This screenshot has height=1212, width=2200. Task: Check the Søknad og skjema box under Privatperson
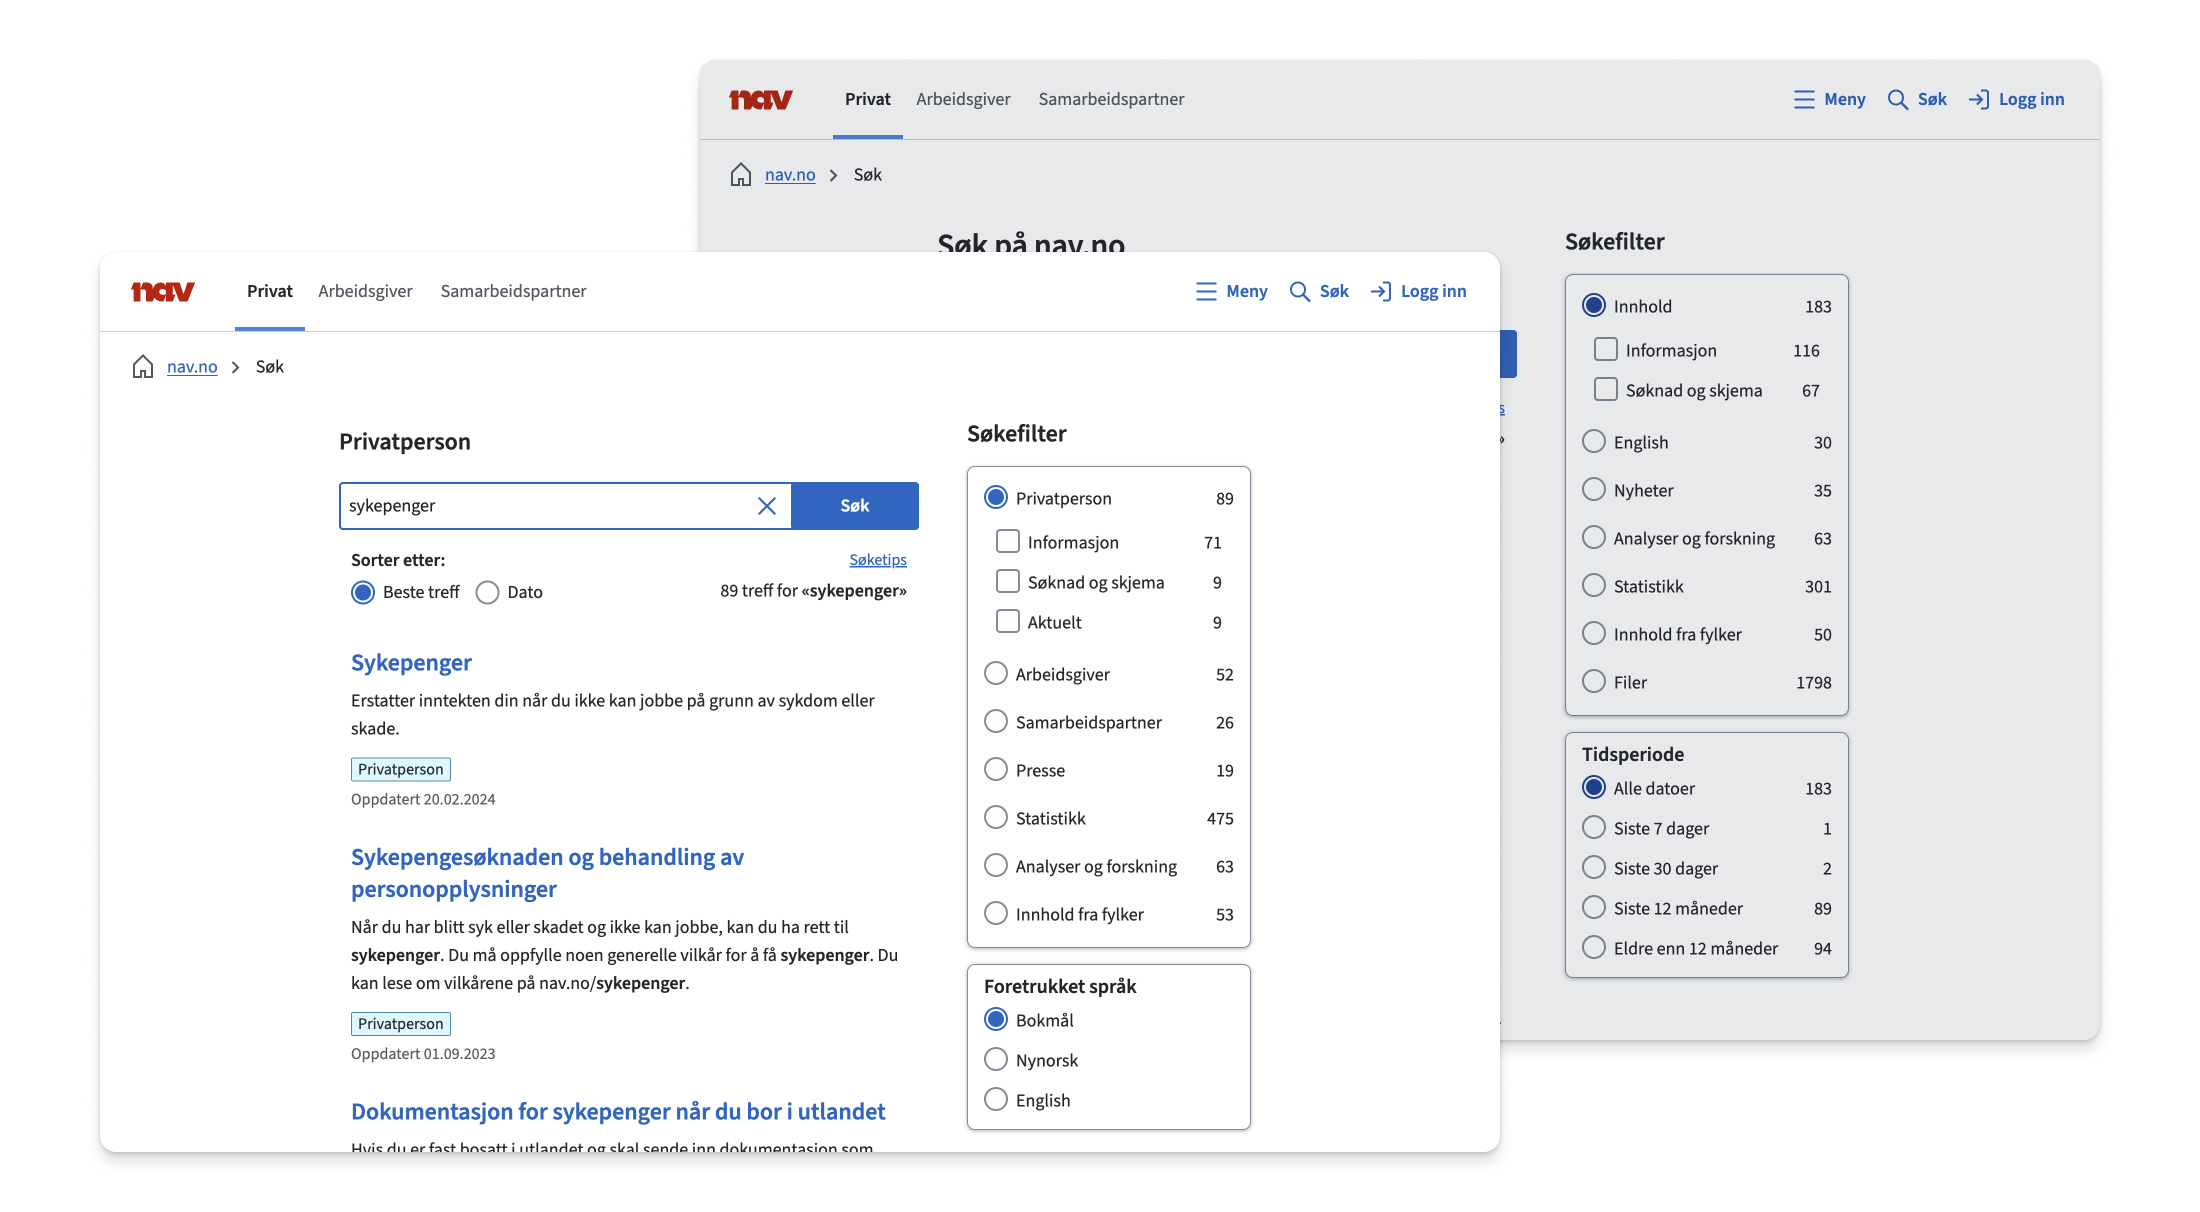point(1008,582)
